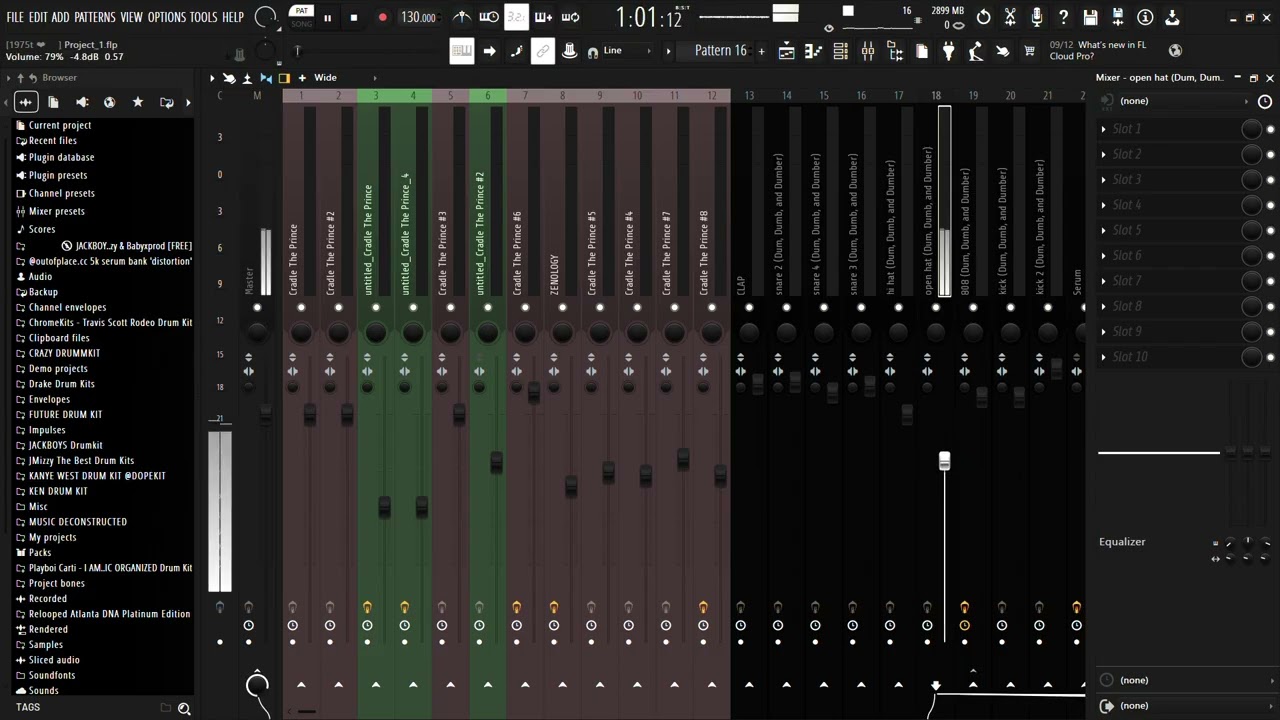Add a new pattern with plus button

(761, 51)
